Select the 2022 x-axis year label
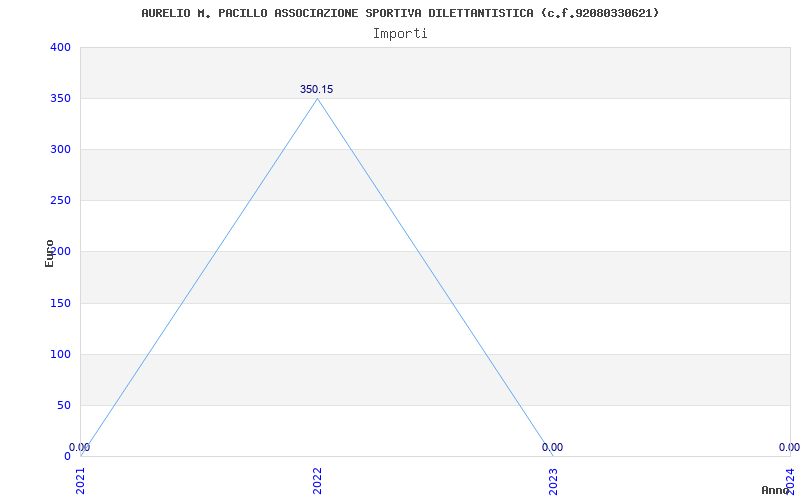This screenshot has height=500, width=800. pos(317,481)
